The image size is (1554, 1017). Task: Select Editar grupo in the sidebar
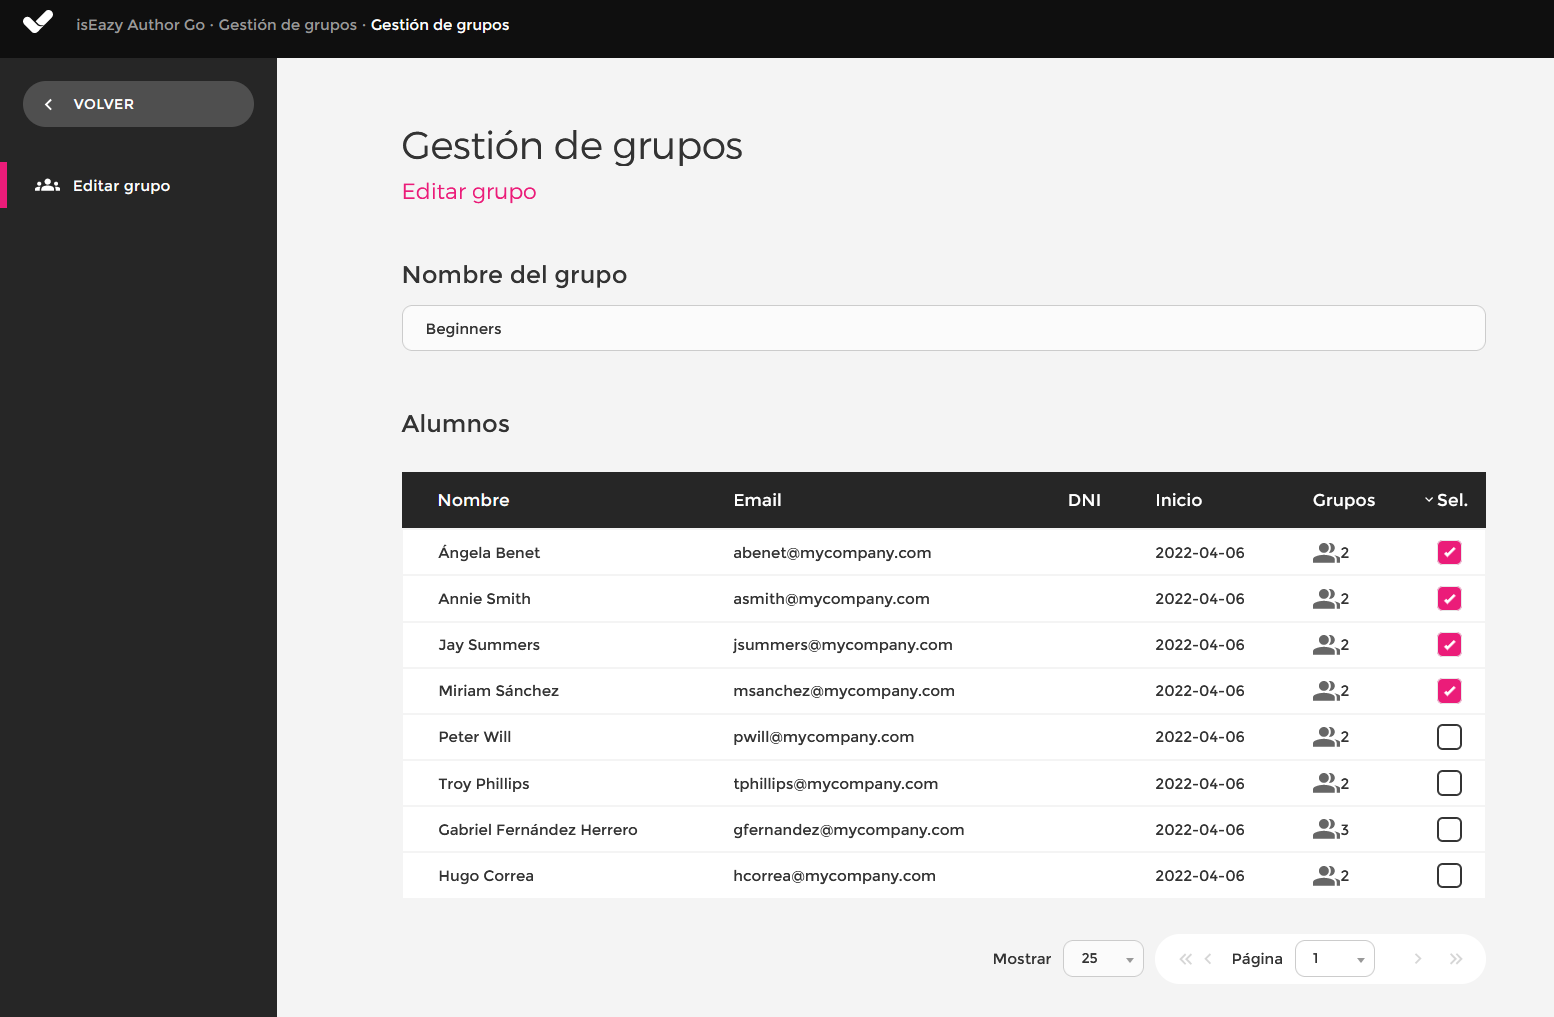[121, 186]
